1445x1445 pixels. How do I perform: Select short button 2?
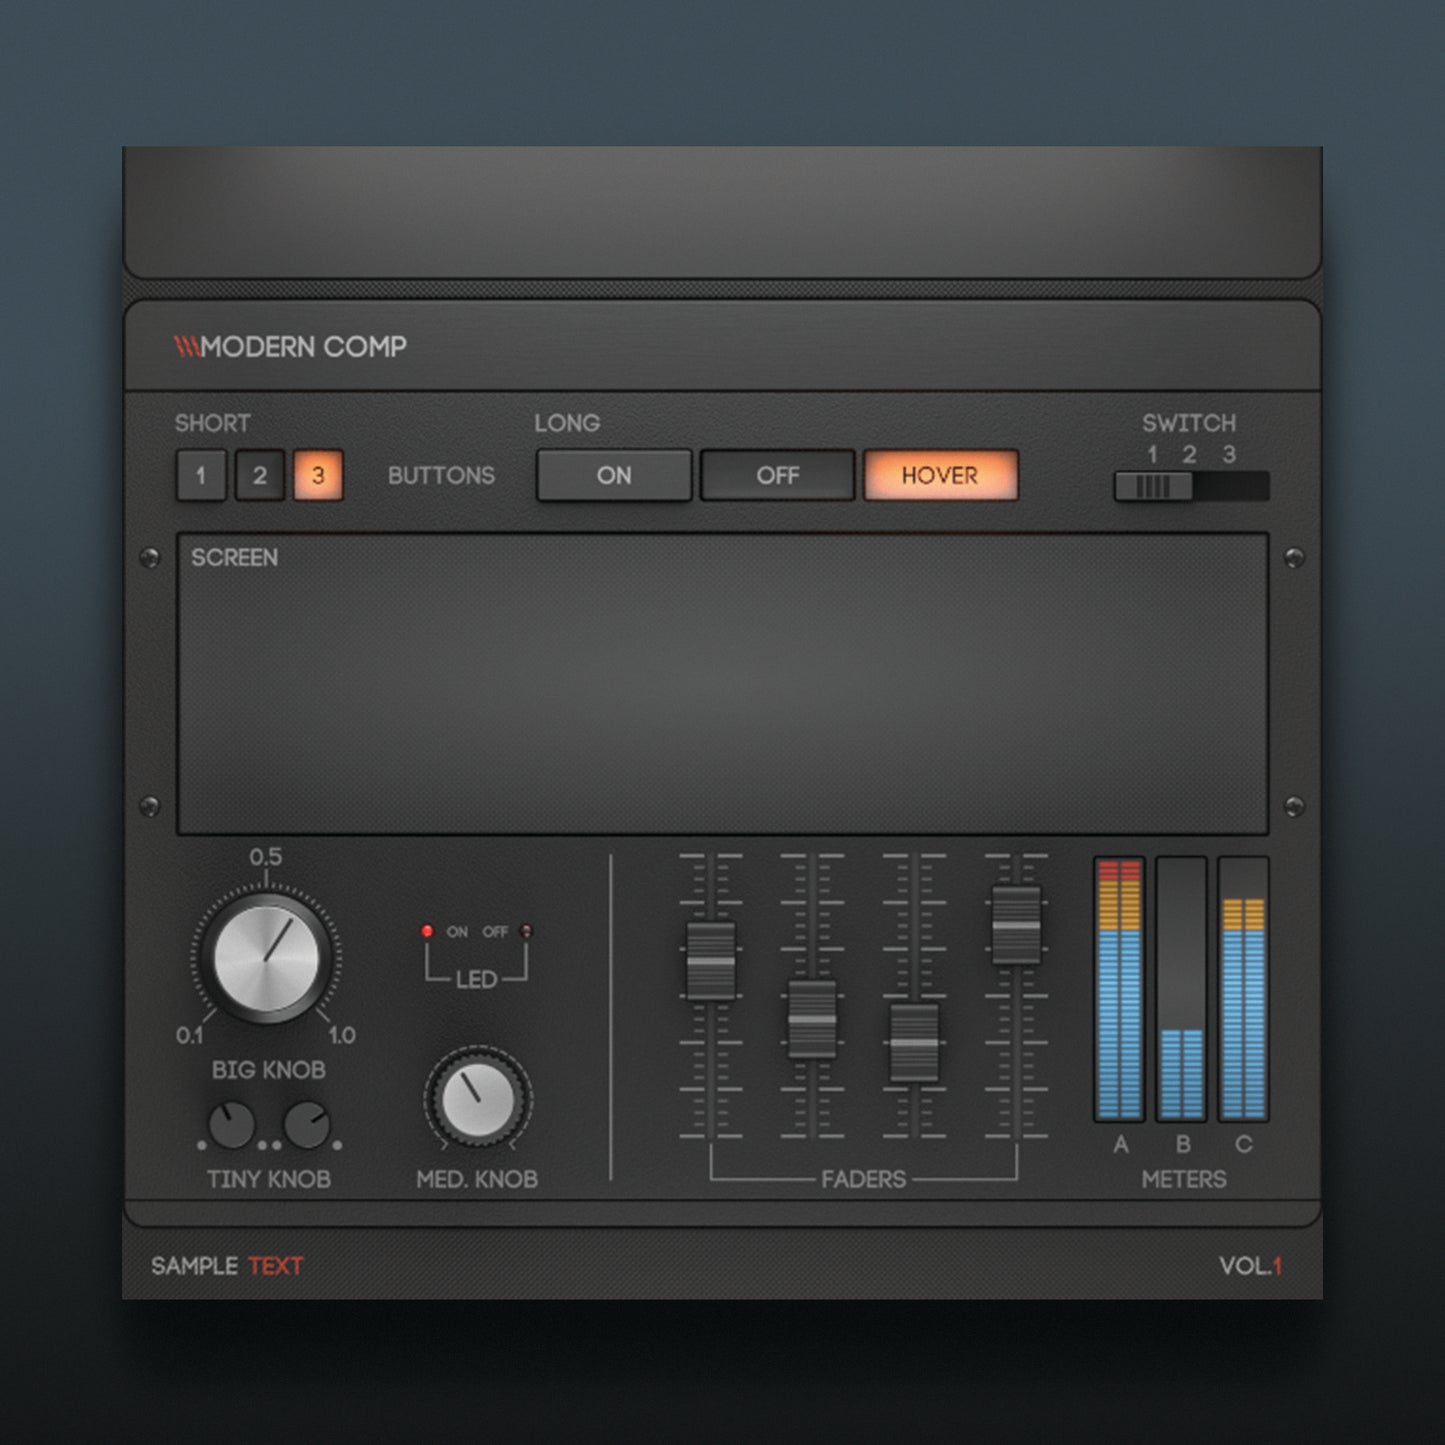coord(260,475)
